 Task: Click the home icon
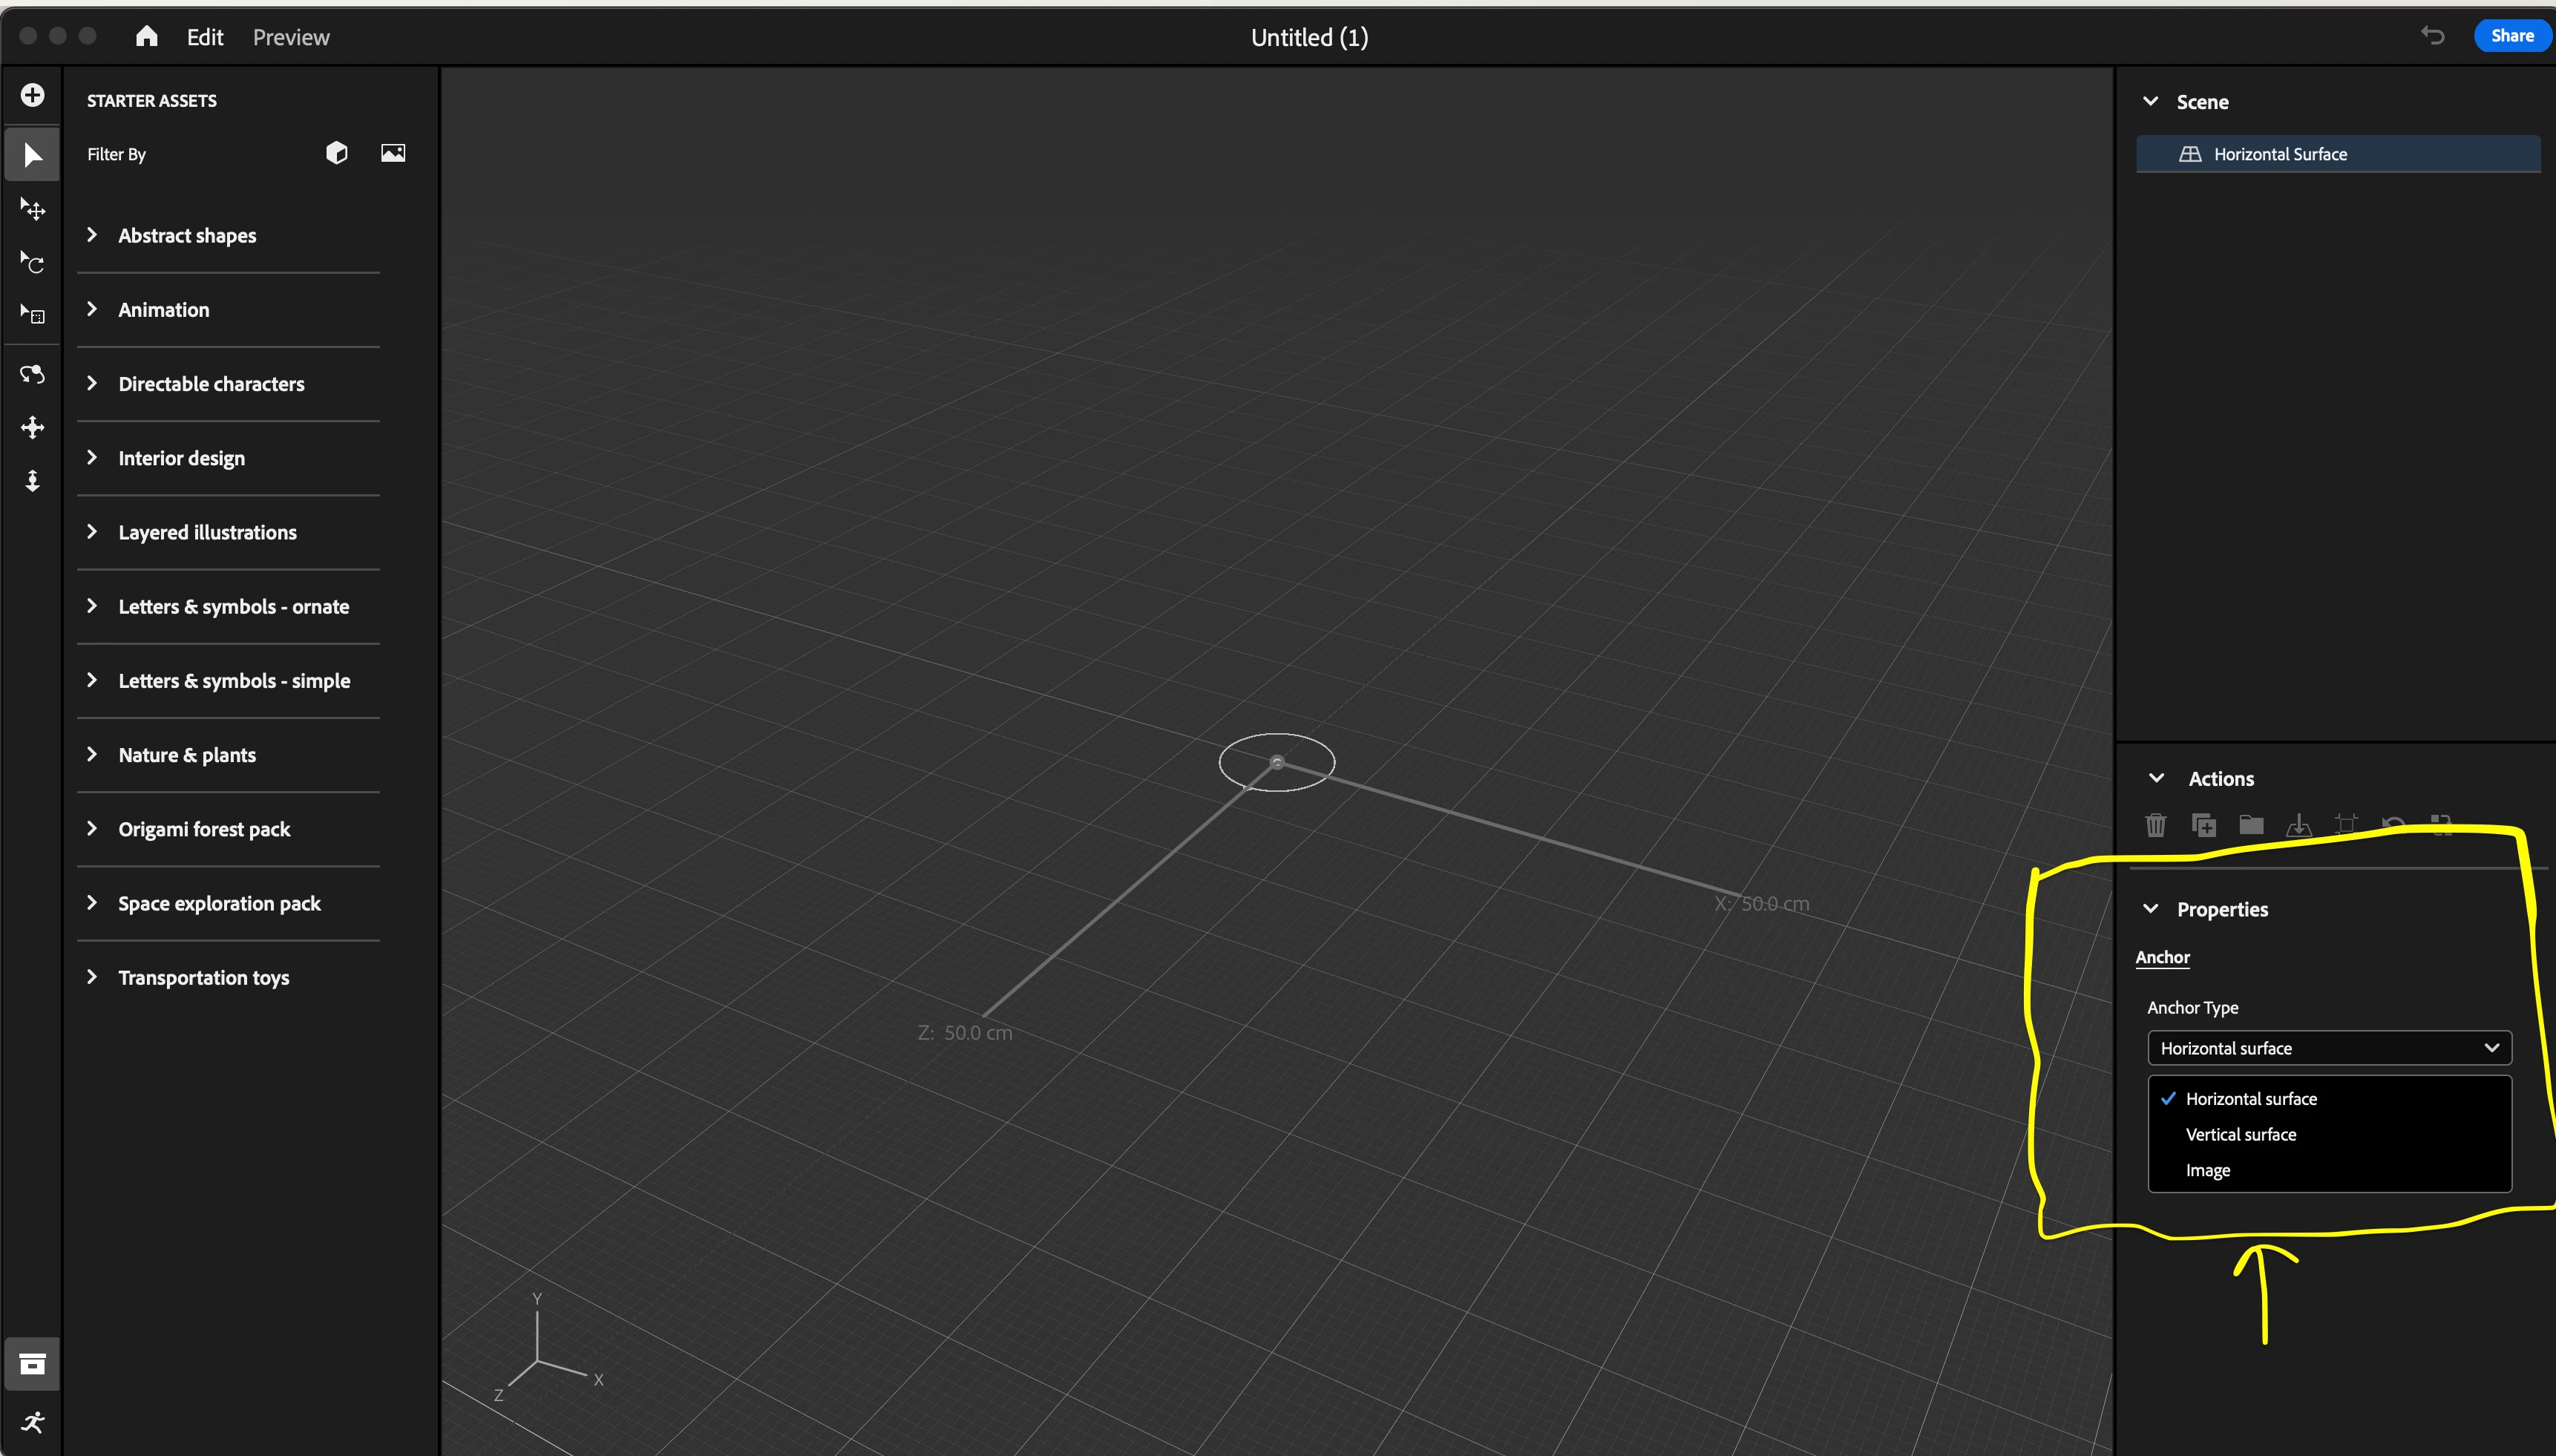[147, 37]
